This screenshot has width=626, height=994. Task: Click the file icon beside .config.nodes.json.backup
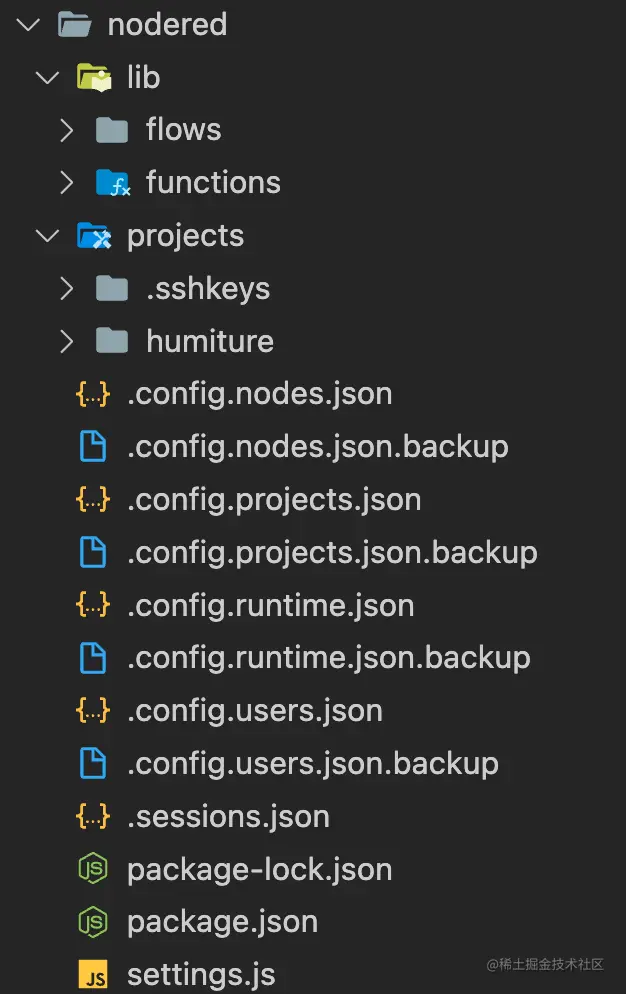pyautogui.click(x=93, y=446)
